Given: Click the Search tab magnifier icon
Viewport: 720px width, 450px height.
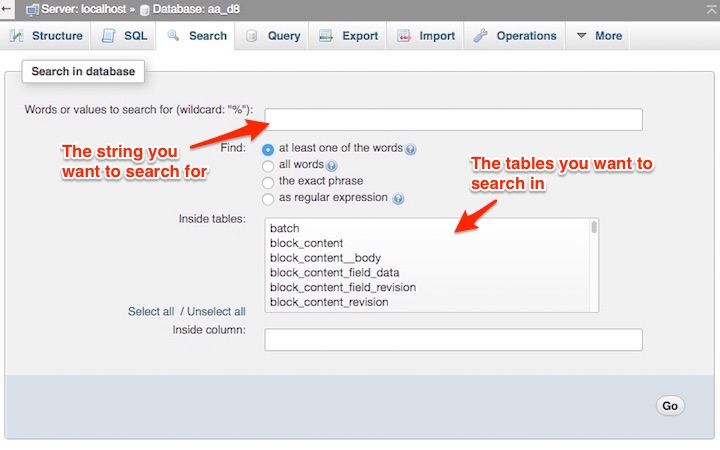Looking at the screenshot, I should click(x=173, y=35).
